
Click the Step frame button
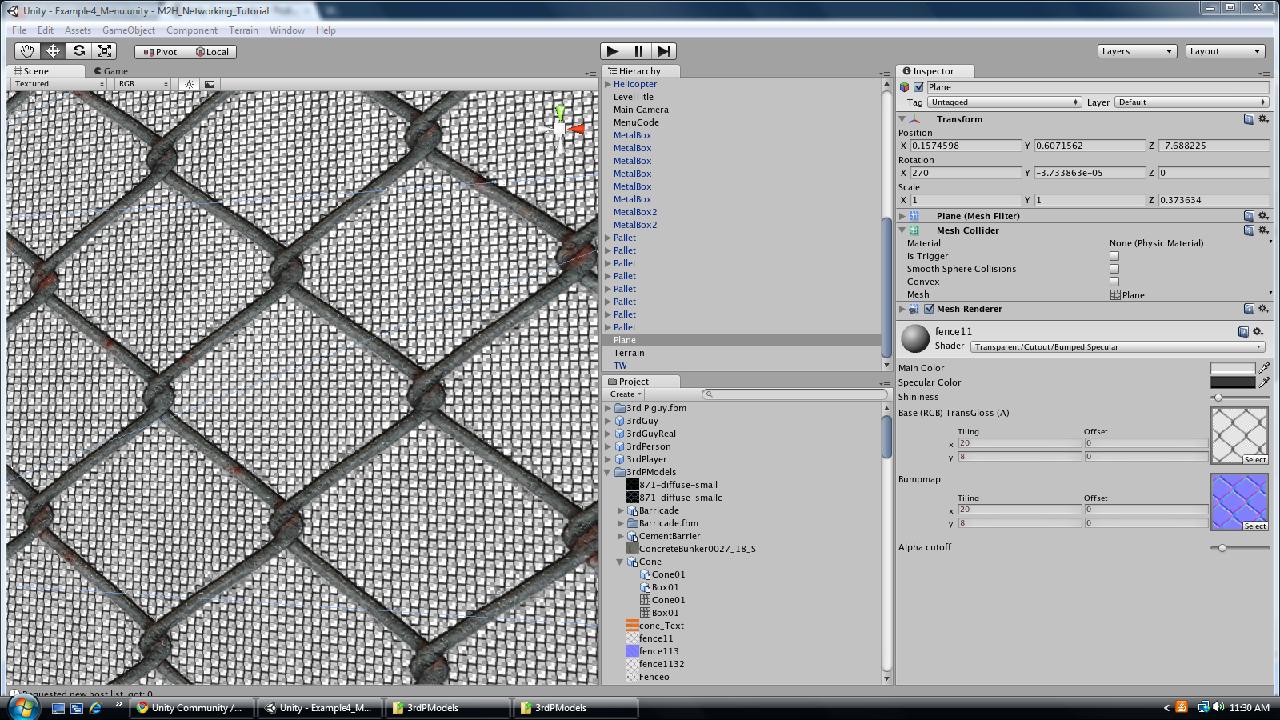click(664, 51)
